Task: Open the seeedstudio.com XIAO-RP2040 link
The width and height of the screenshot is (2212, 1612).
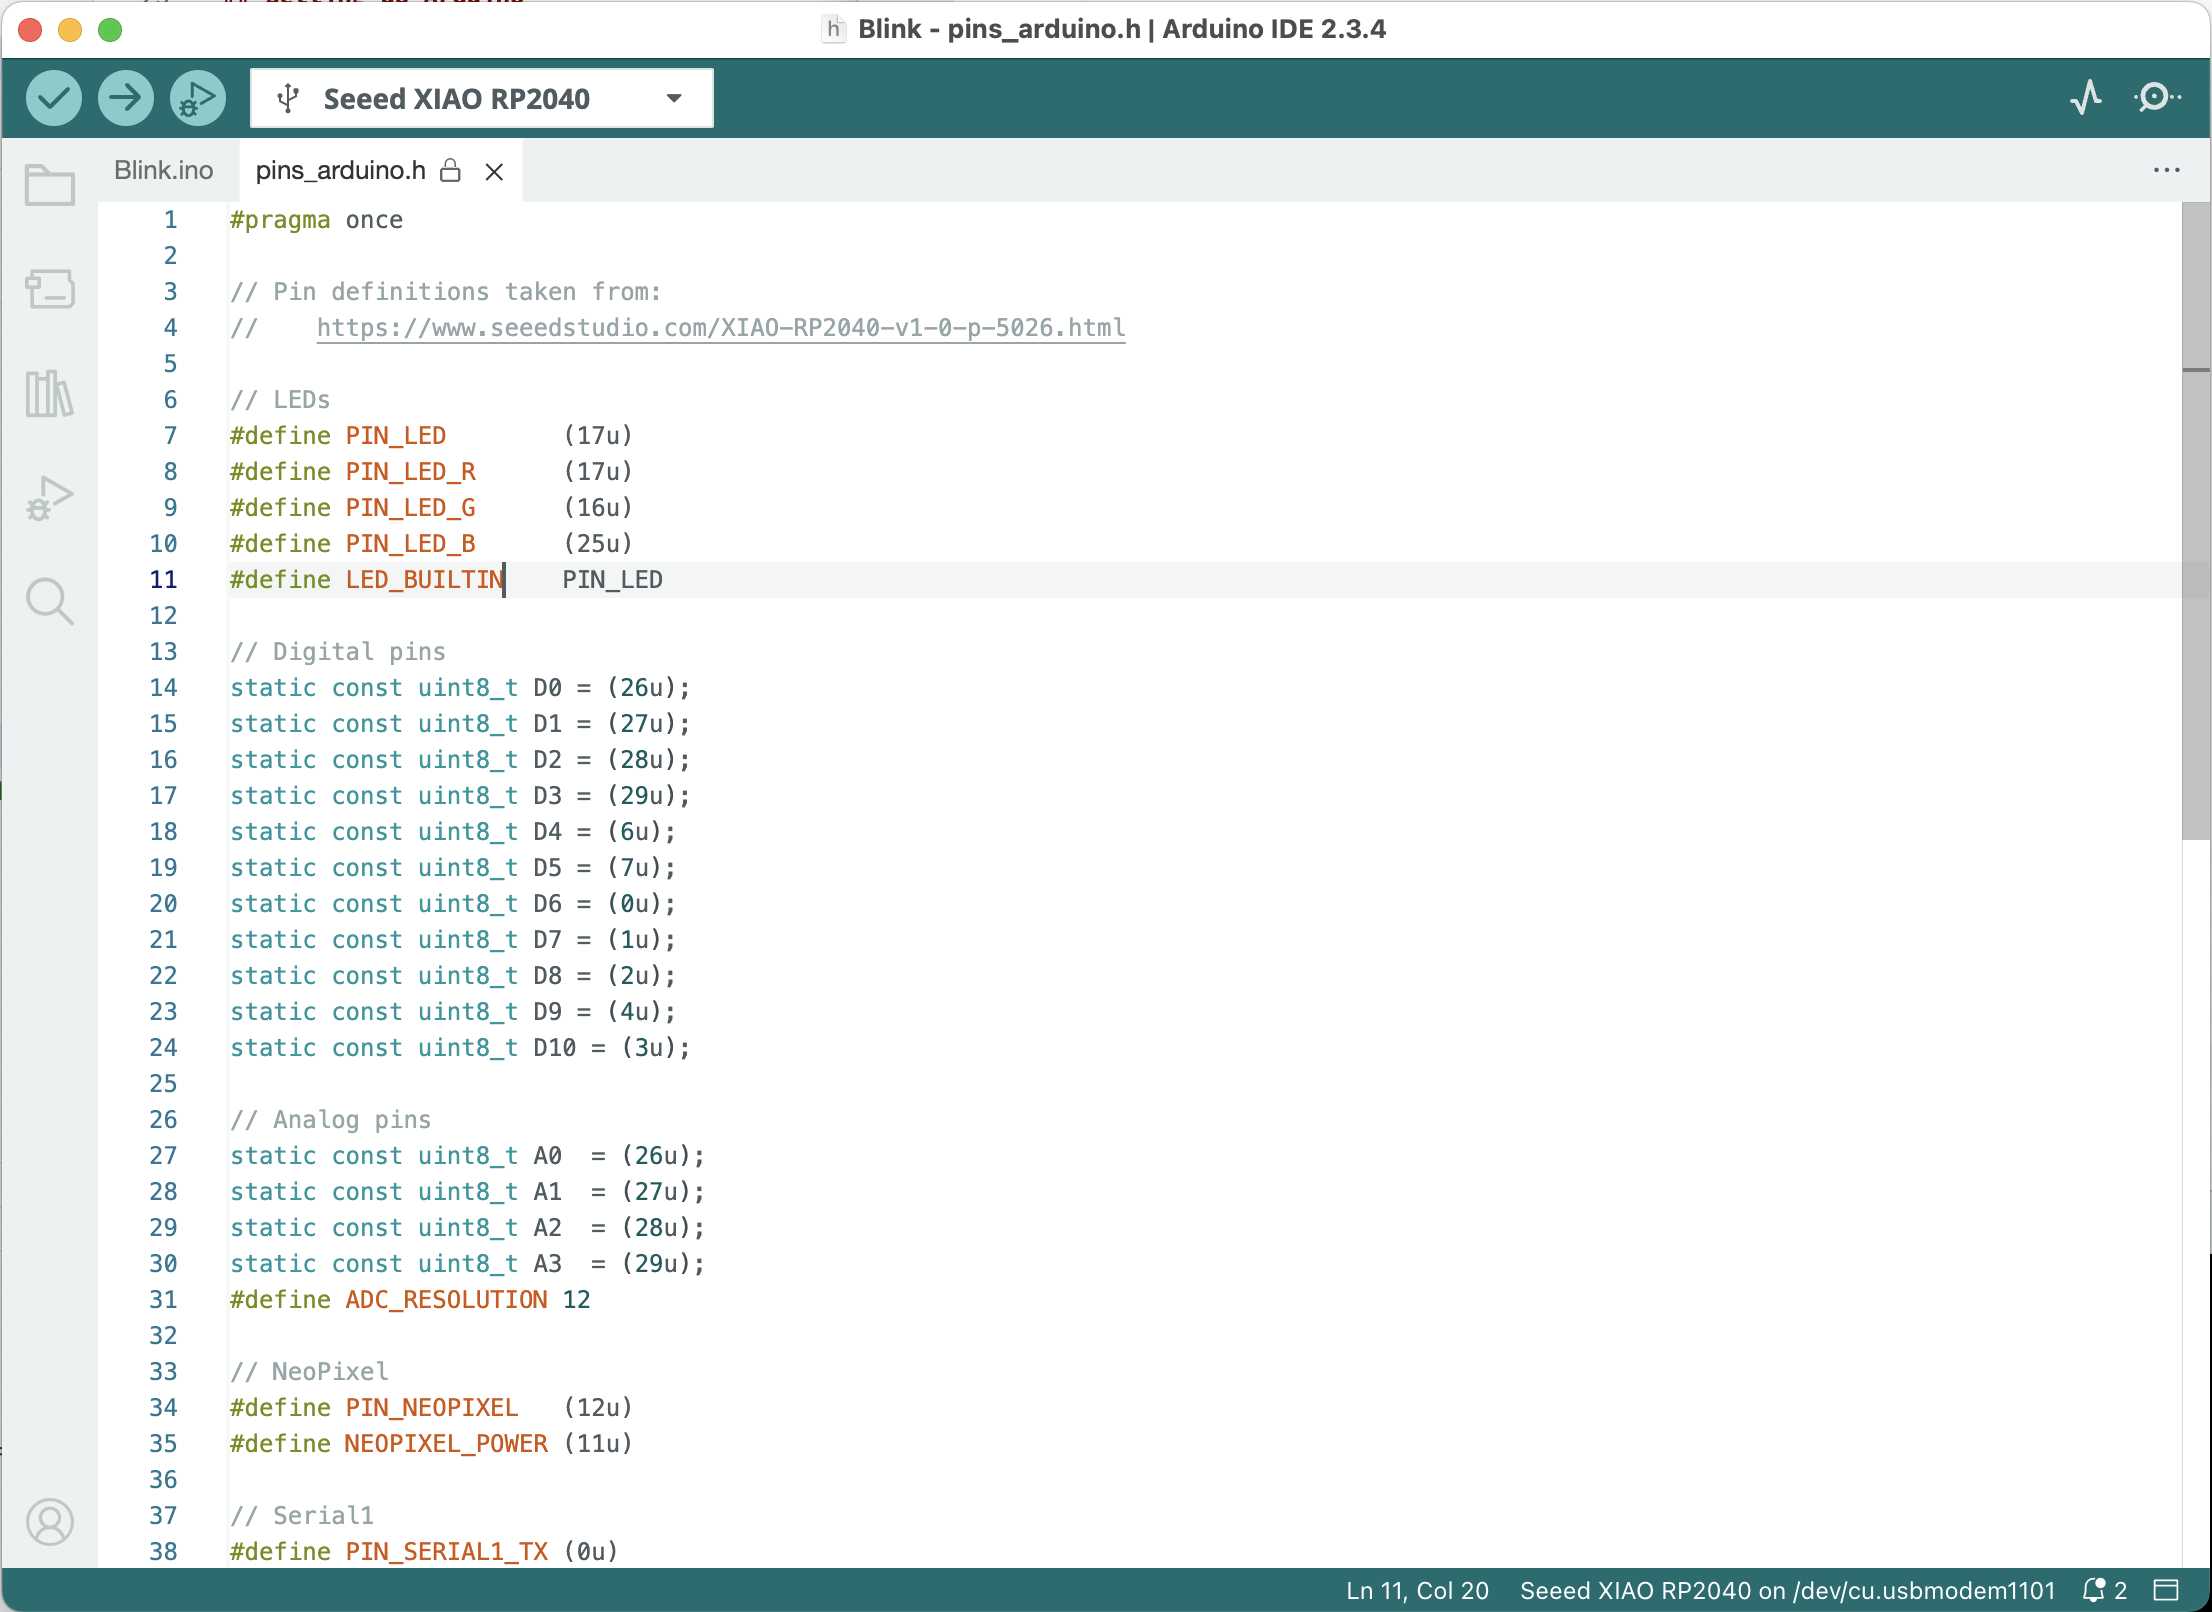Action: click(x=720, y=328)
